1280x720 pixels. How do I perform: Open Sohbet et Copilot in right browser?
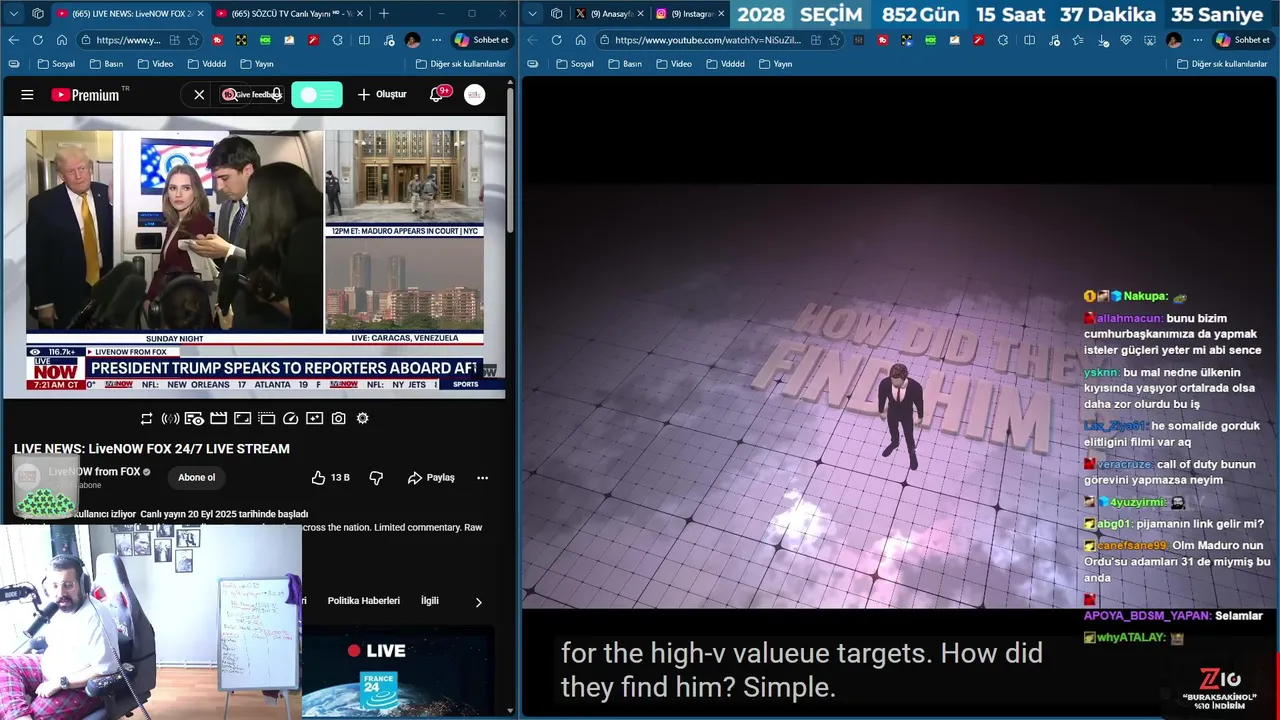pyautogui.click(x=1242, y=40)
